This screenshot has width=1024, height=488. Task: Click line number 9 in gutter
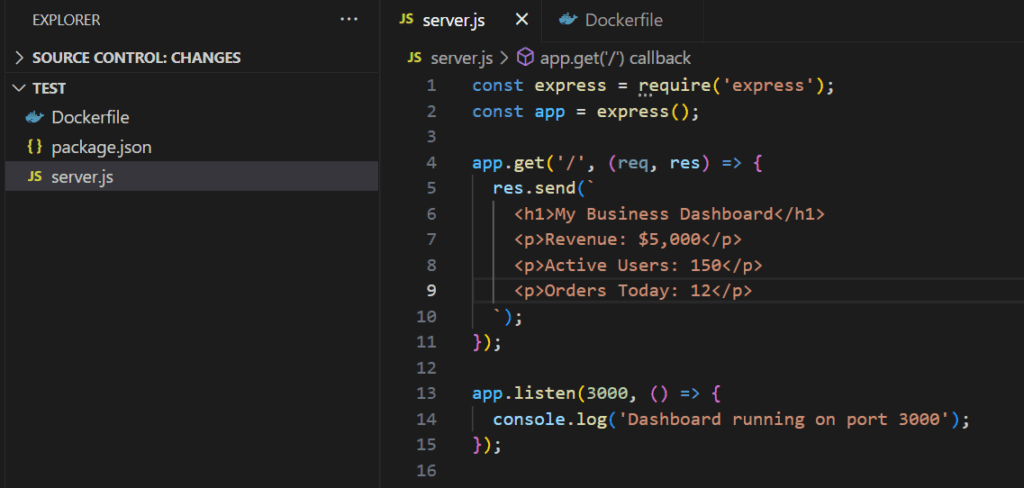point(431,291)
